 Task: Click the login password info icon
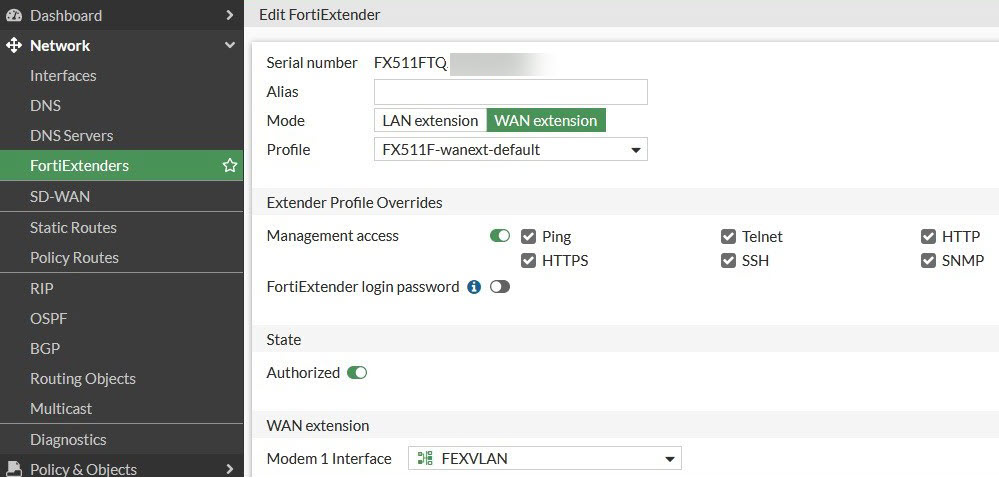point(474,287)
